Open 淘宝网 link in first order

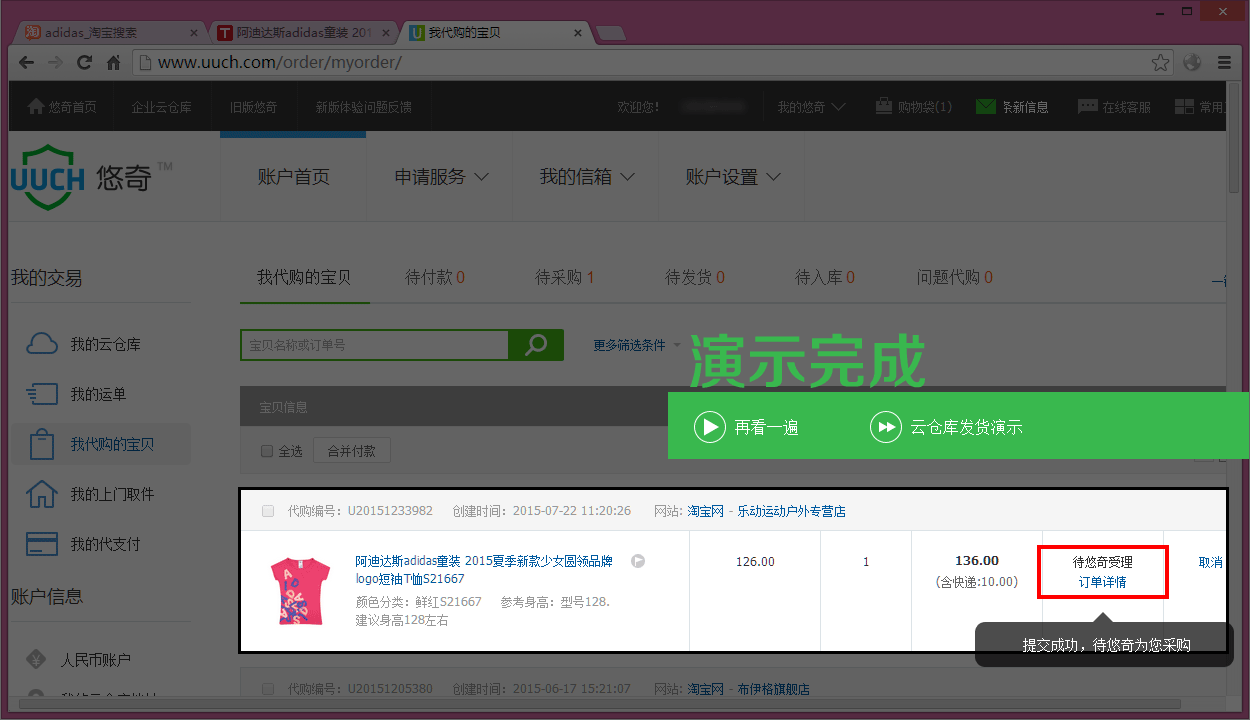pyautogui.click(x=705, y=511)
